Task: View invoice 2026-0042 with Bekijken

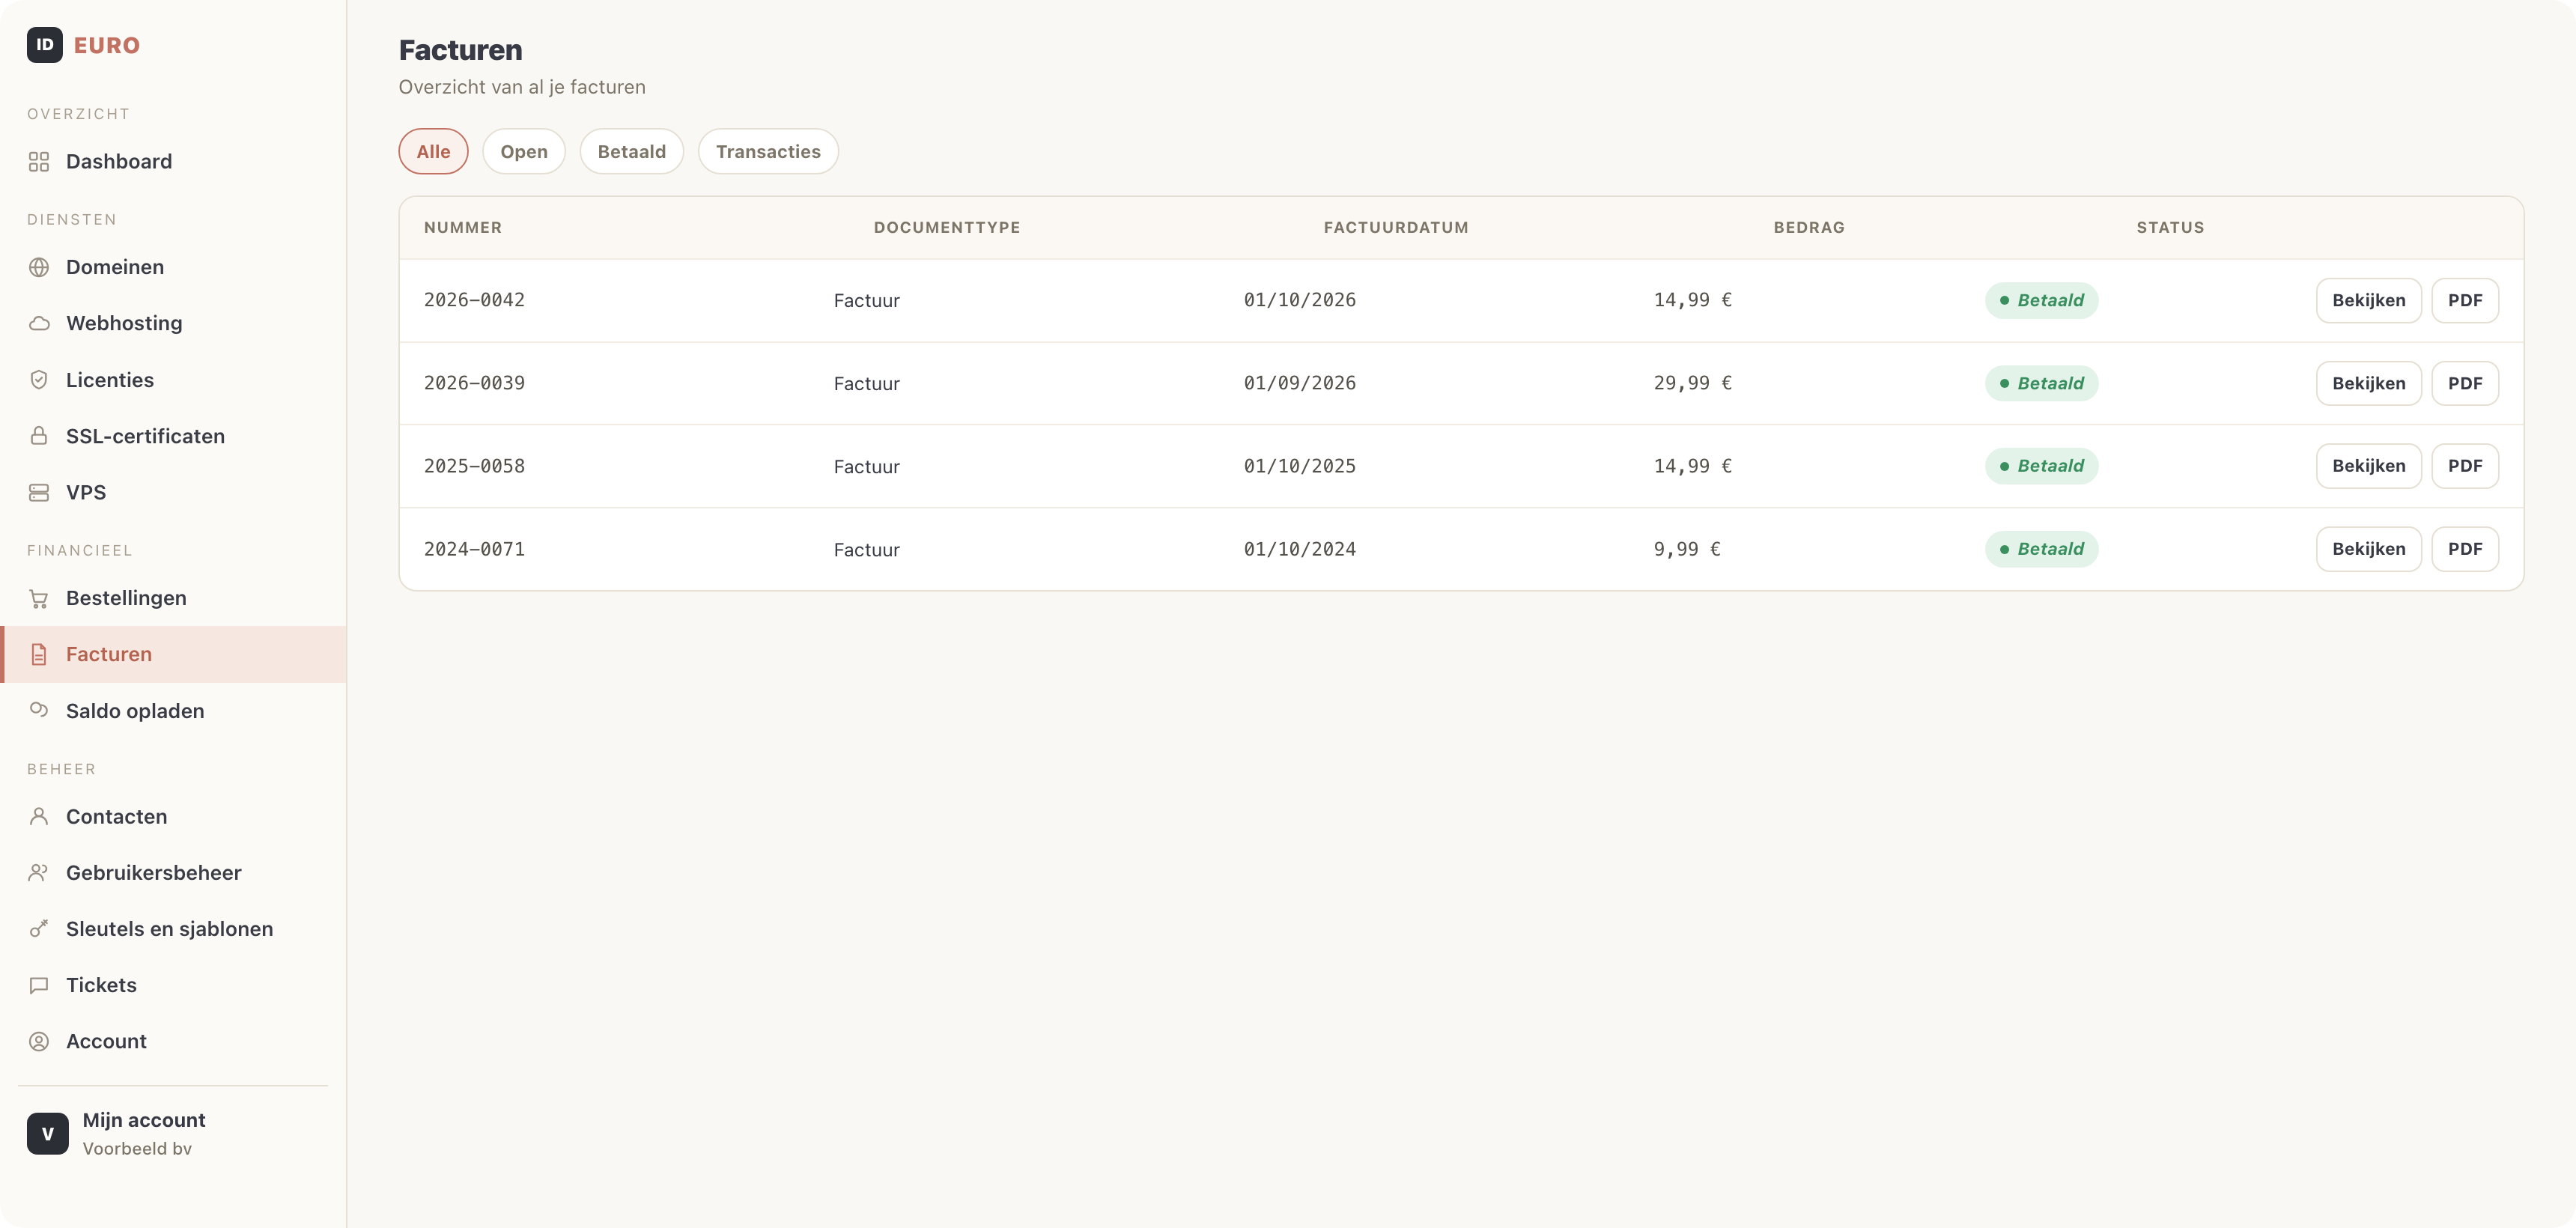Action: click(x=2369, y=300)
